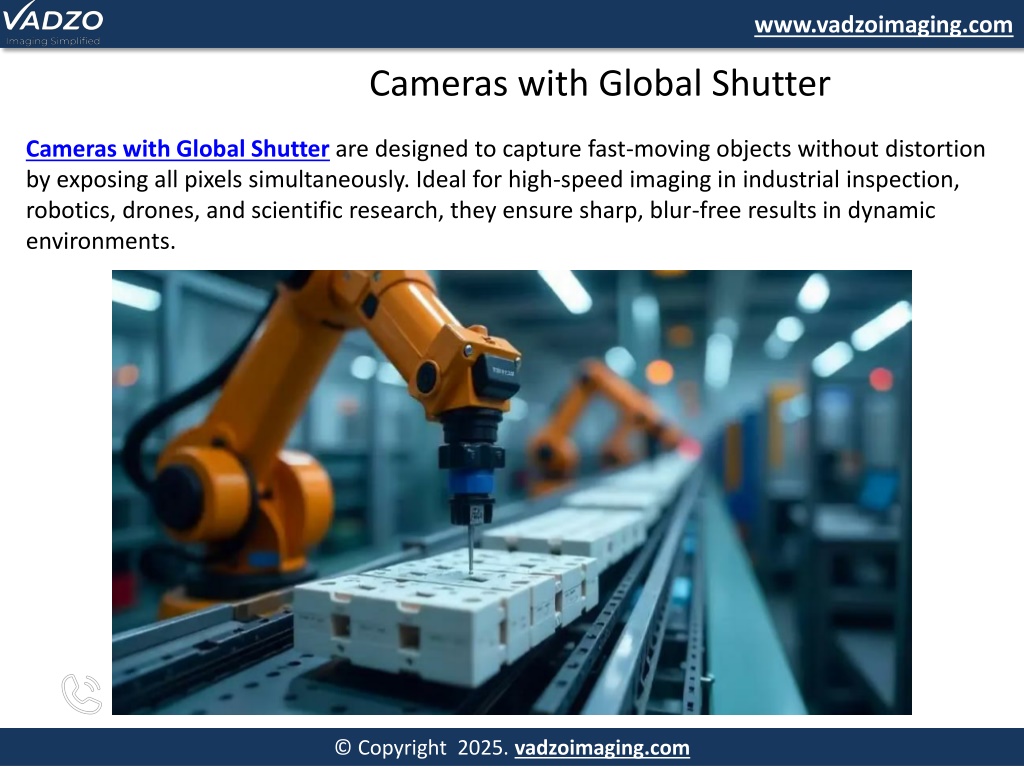Open the www.vadzoimaging.com header link
This screenshot has width=1024, height=768.
point(883,25)
